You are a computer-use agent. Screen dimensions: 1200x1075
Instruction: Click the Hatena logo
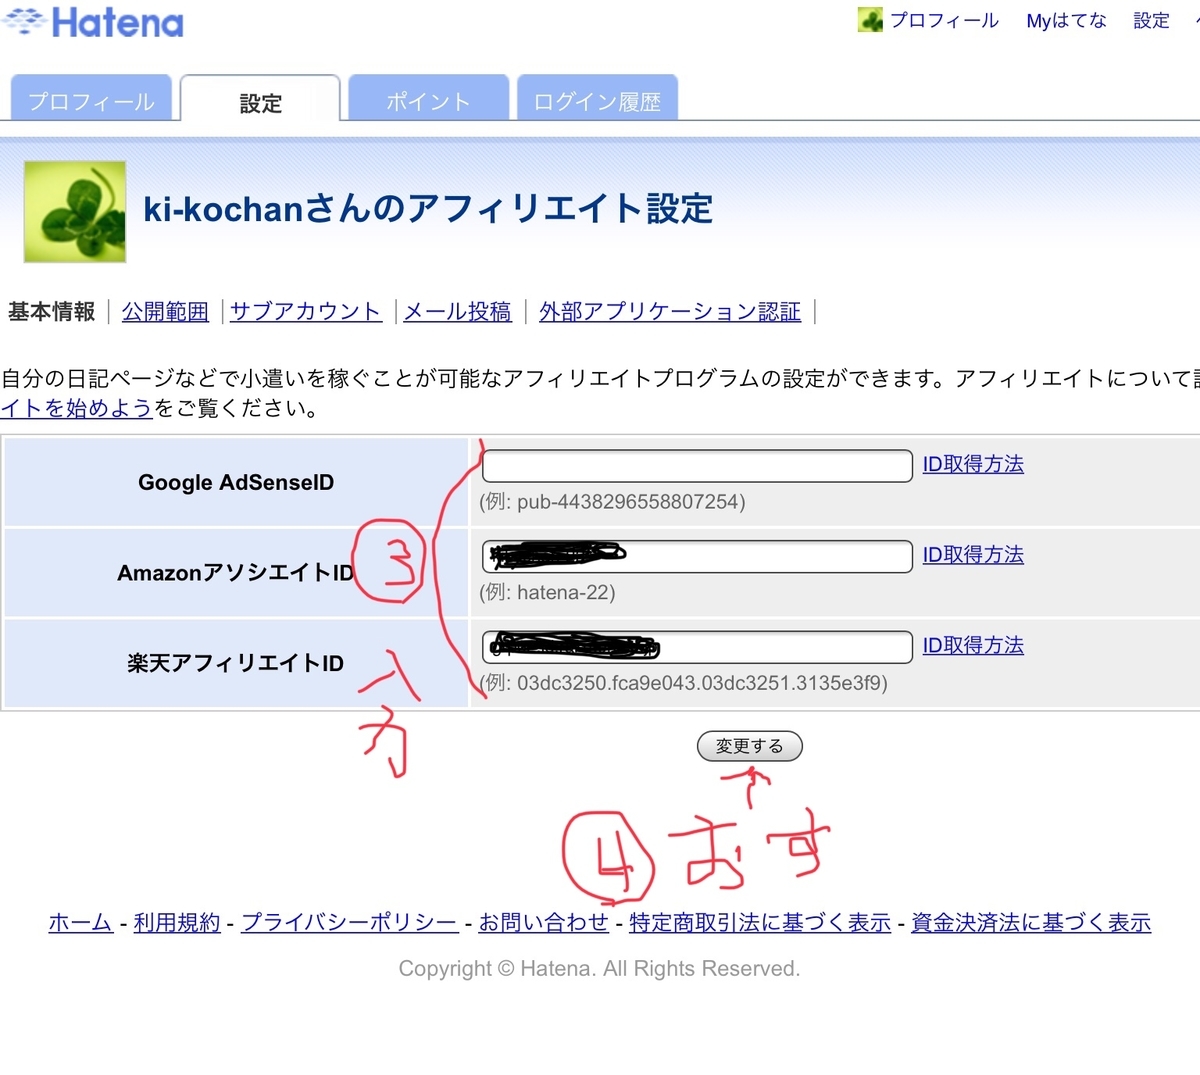pyautogui.click(x=93, y=22)
